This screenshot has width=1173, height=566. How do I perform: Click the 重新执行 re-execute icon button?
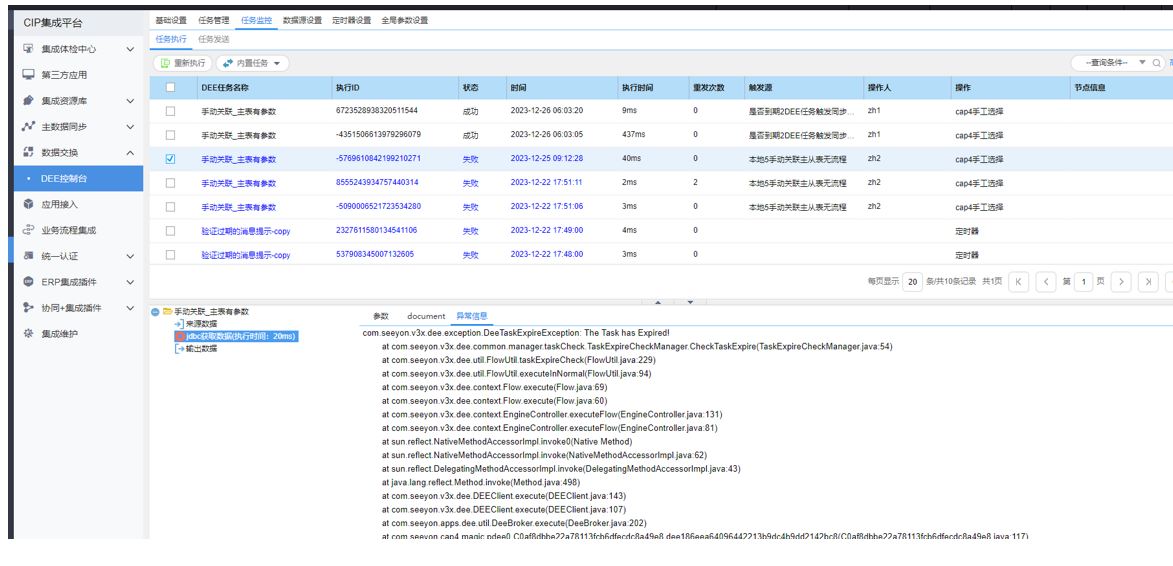166,63
